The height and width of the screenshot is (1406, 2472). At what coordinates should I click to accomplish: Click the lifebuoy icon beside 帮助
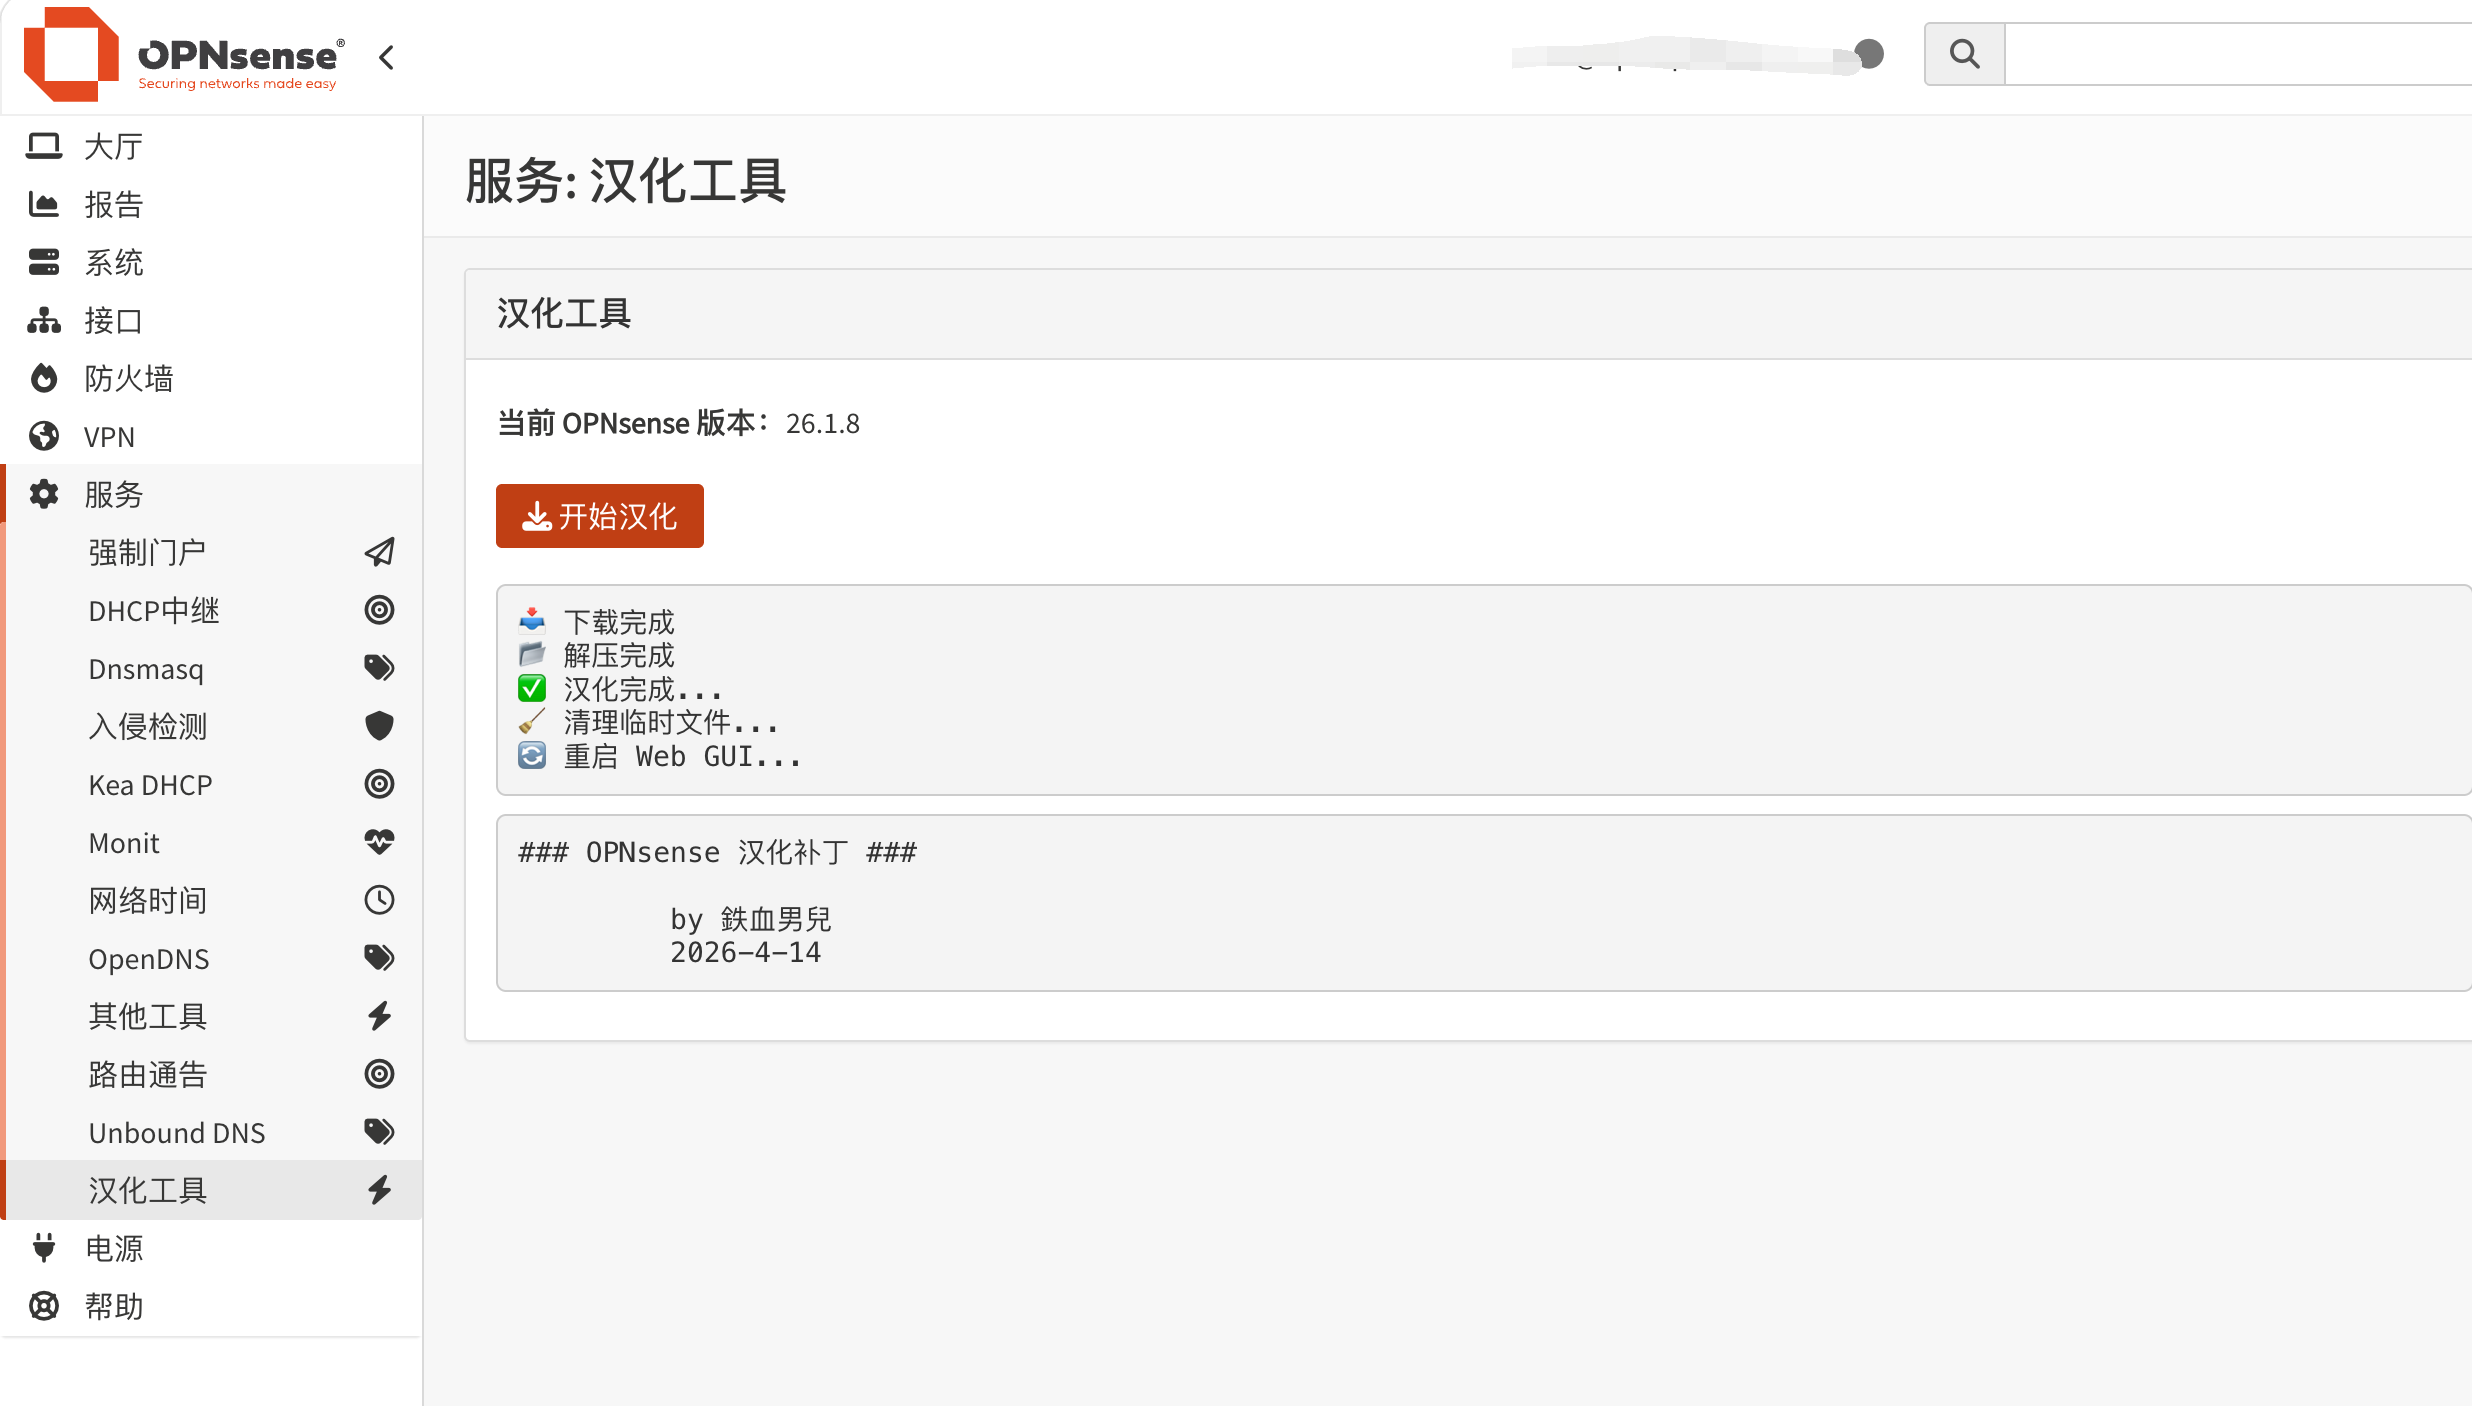pos(44,1306)
